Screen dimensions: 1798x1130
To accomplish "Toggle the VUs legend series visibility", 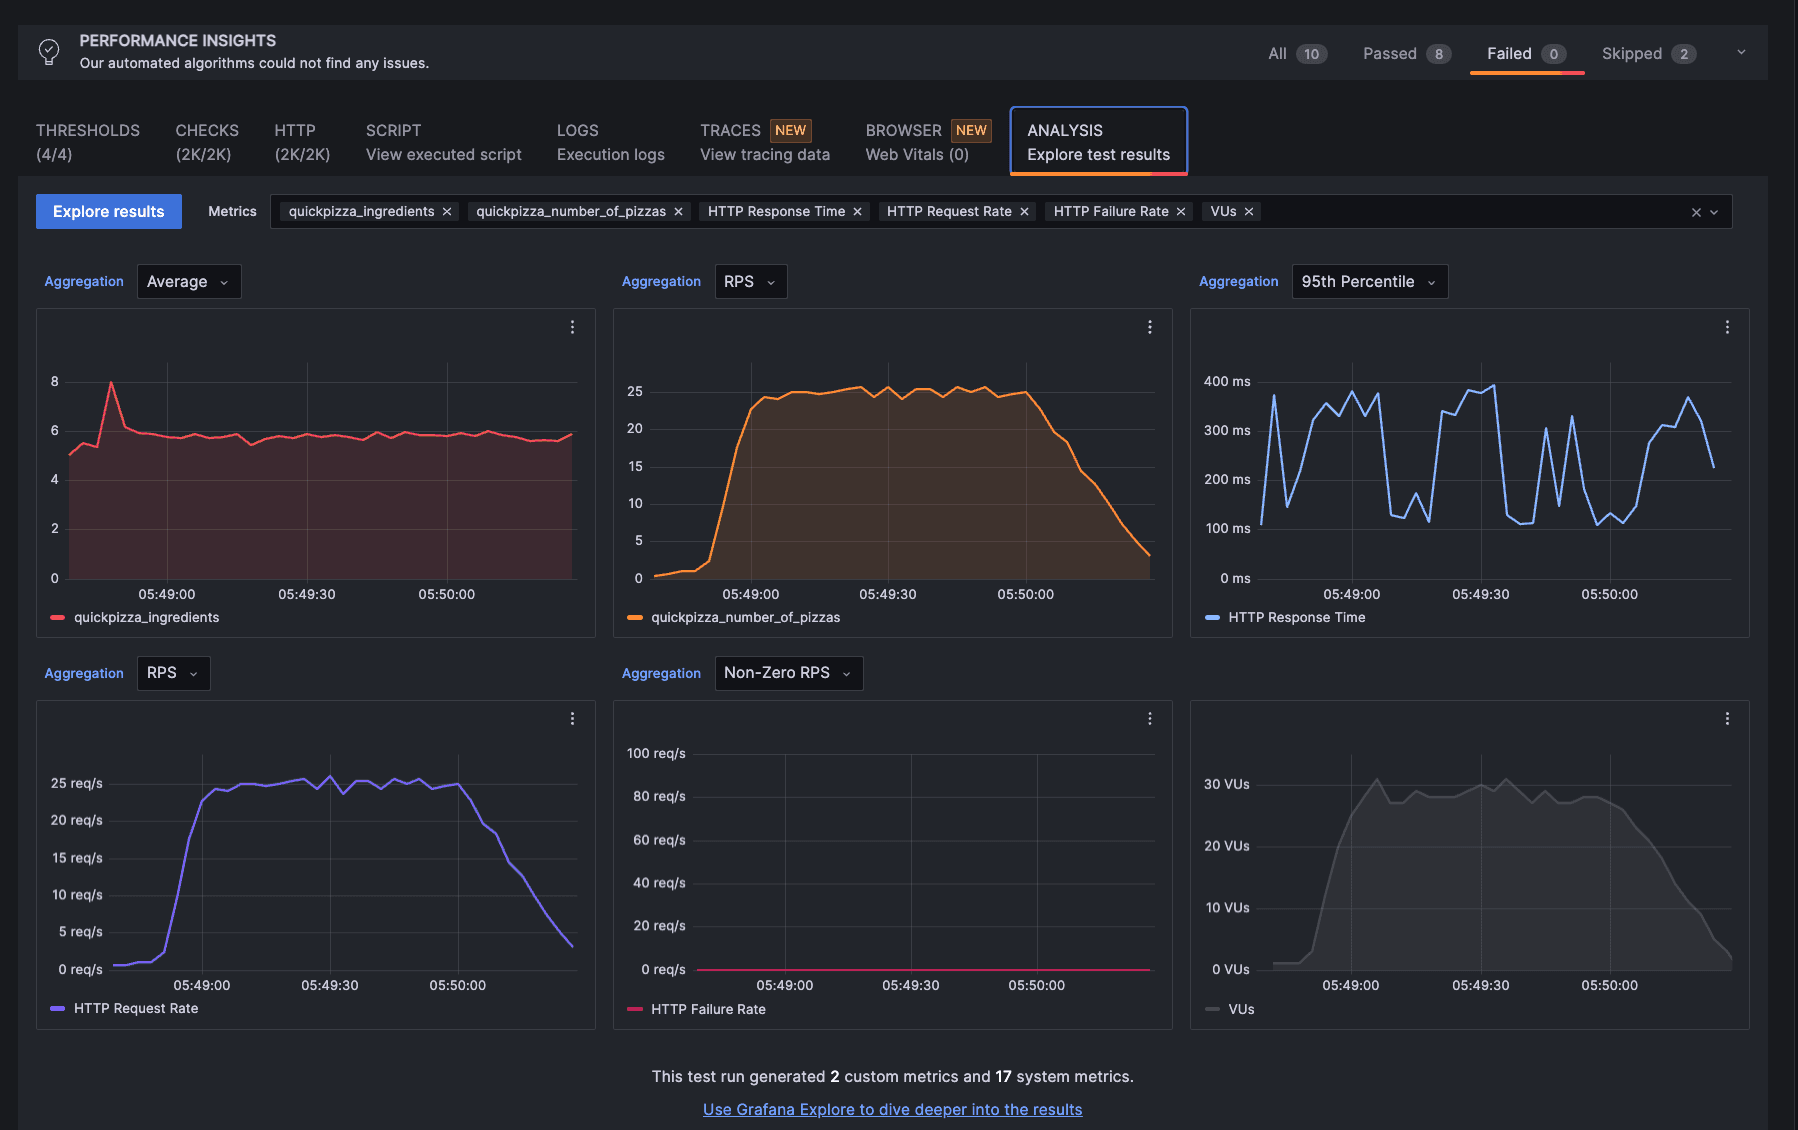I will (x=1240, y=1008).
